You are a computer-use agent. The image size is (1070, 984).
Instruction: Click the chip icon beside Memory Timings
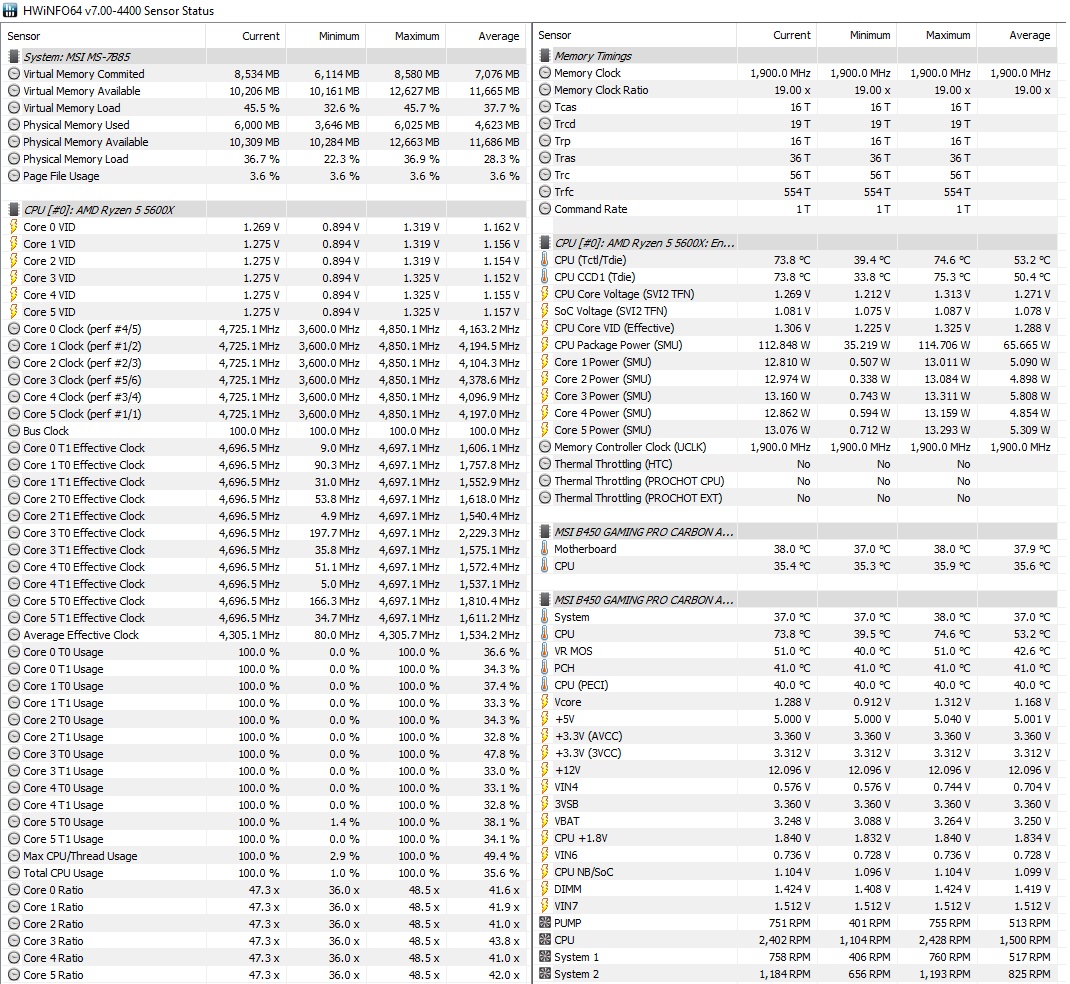545,56
